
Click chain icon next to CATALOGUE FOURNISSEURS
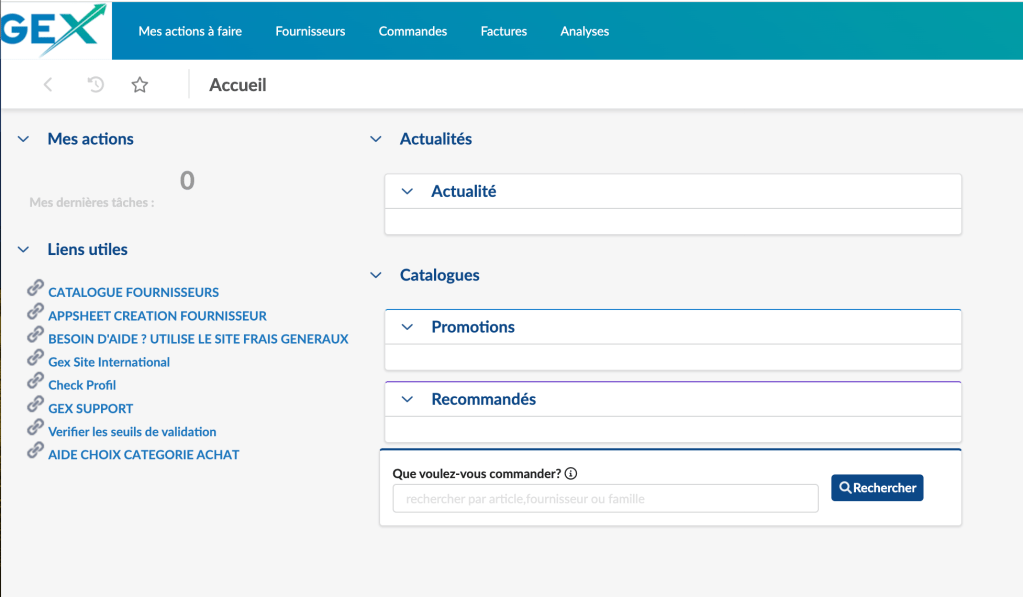36,288
